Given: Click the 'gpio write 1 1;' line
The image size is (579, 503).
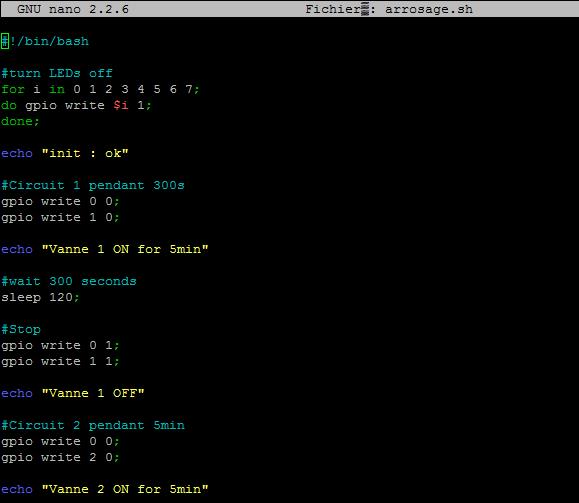Looking at the screenshot, I should (x=60, y=361).
